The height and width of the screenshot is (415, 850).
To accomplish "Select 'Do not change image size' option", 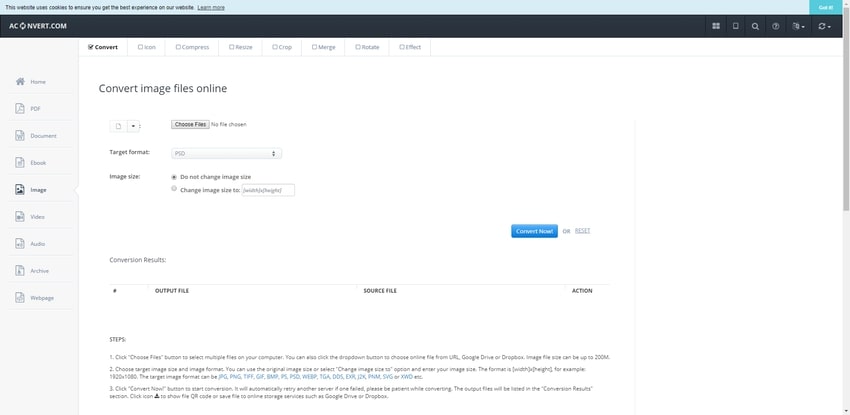I will click(174, 176).
